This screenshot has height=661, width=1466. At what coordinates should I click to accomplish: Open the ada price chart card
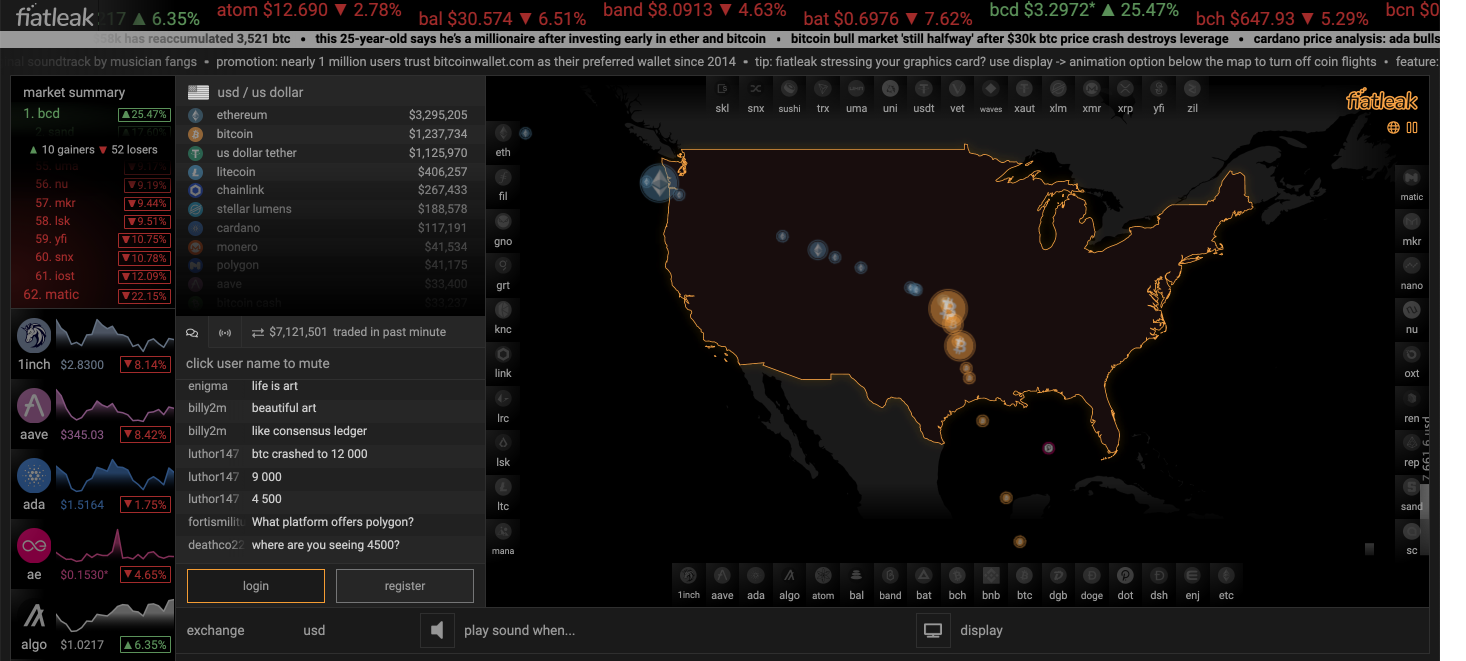coord(93,485)
